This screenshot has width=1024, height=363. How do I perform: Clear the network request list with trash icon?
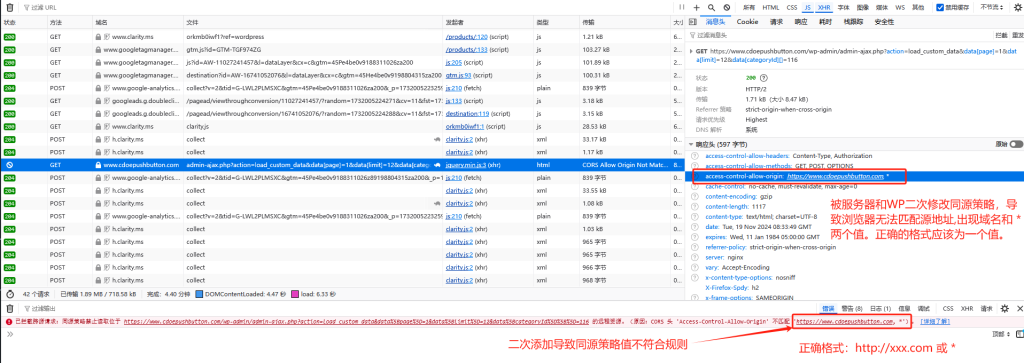(x=9, y=7)
